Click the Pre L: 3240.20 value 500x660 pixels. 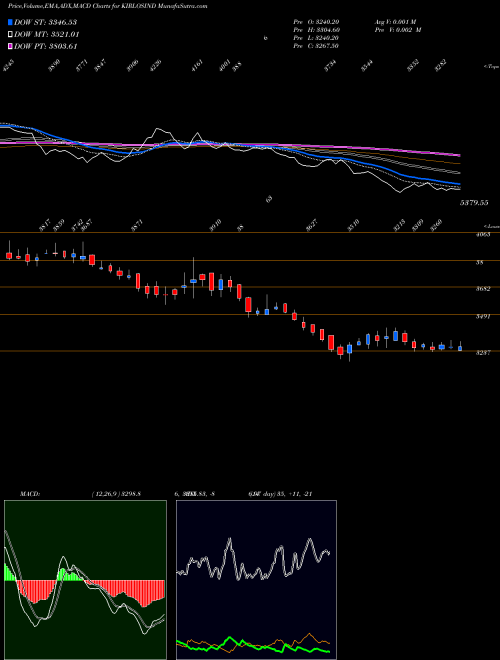click(x=316, y=38)
